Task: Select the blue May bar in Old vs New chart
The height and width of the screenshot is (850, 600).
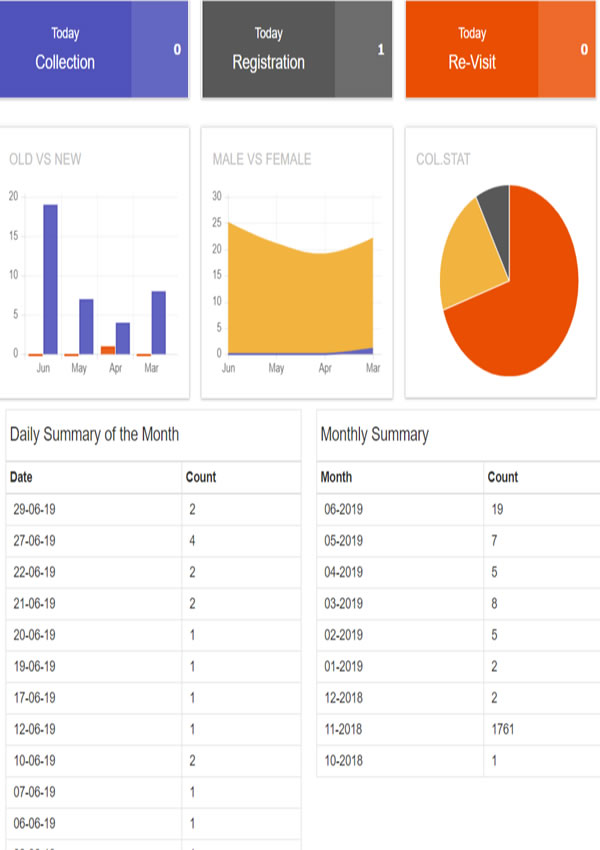Action: click(x=86, y=326)
